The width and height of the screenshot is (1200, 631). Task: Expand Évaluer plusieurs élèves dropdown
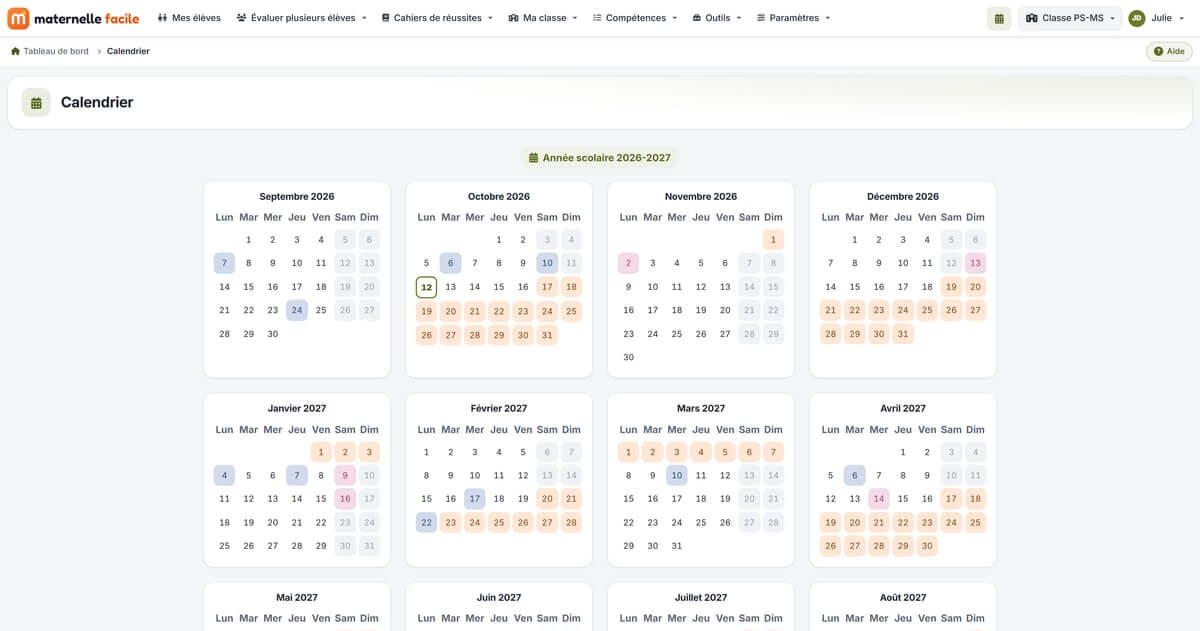click(x=302, y=18)
